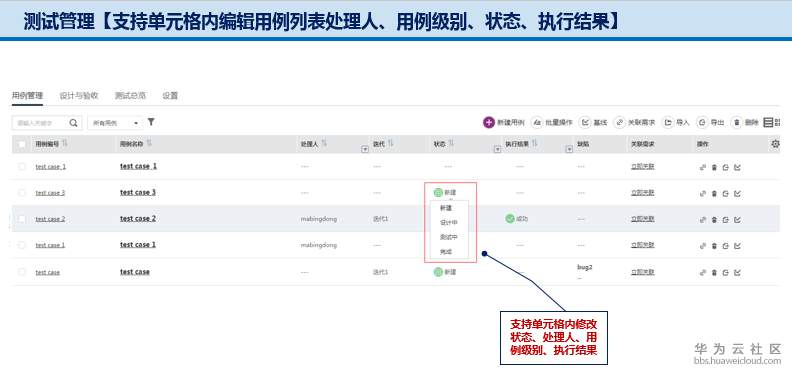Open column settings gear icon
This screenshot has height=375, width=792.
pyautogui.click(x=775, y=144)
